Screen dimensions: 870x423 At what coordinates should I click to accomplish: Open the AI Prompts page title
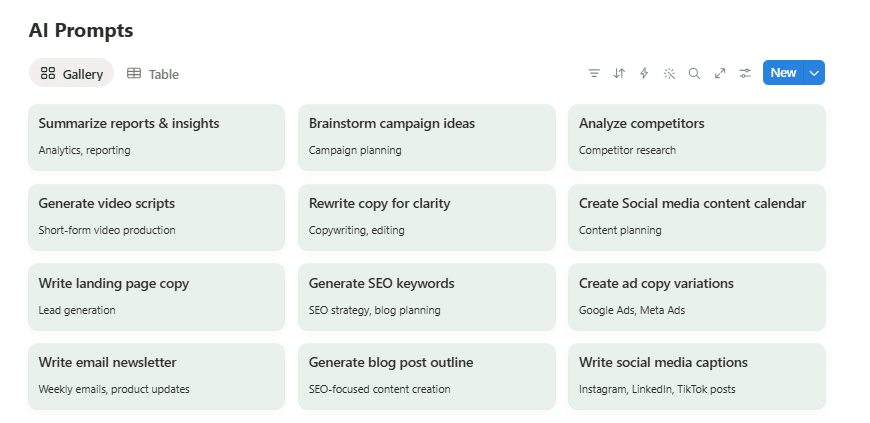[x=81, y=30]
